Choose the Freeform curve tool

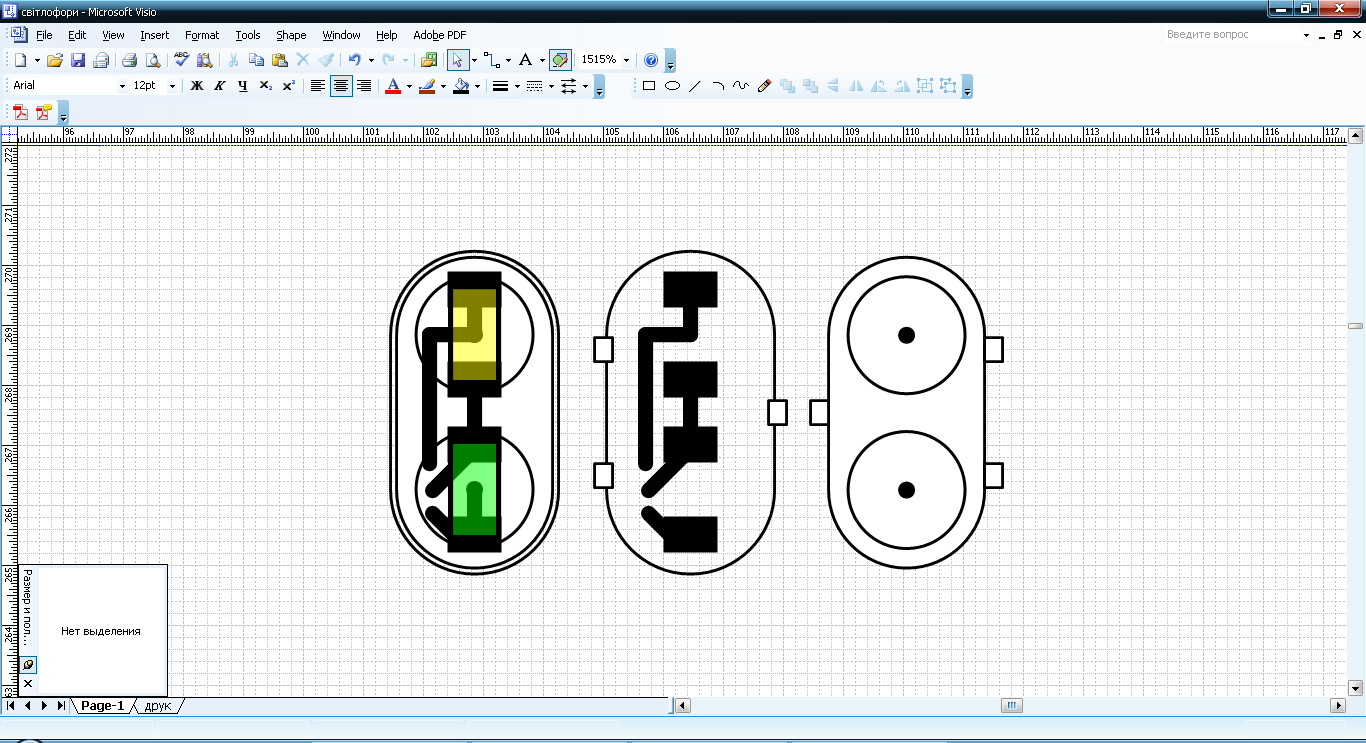pos(741,86)
